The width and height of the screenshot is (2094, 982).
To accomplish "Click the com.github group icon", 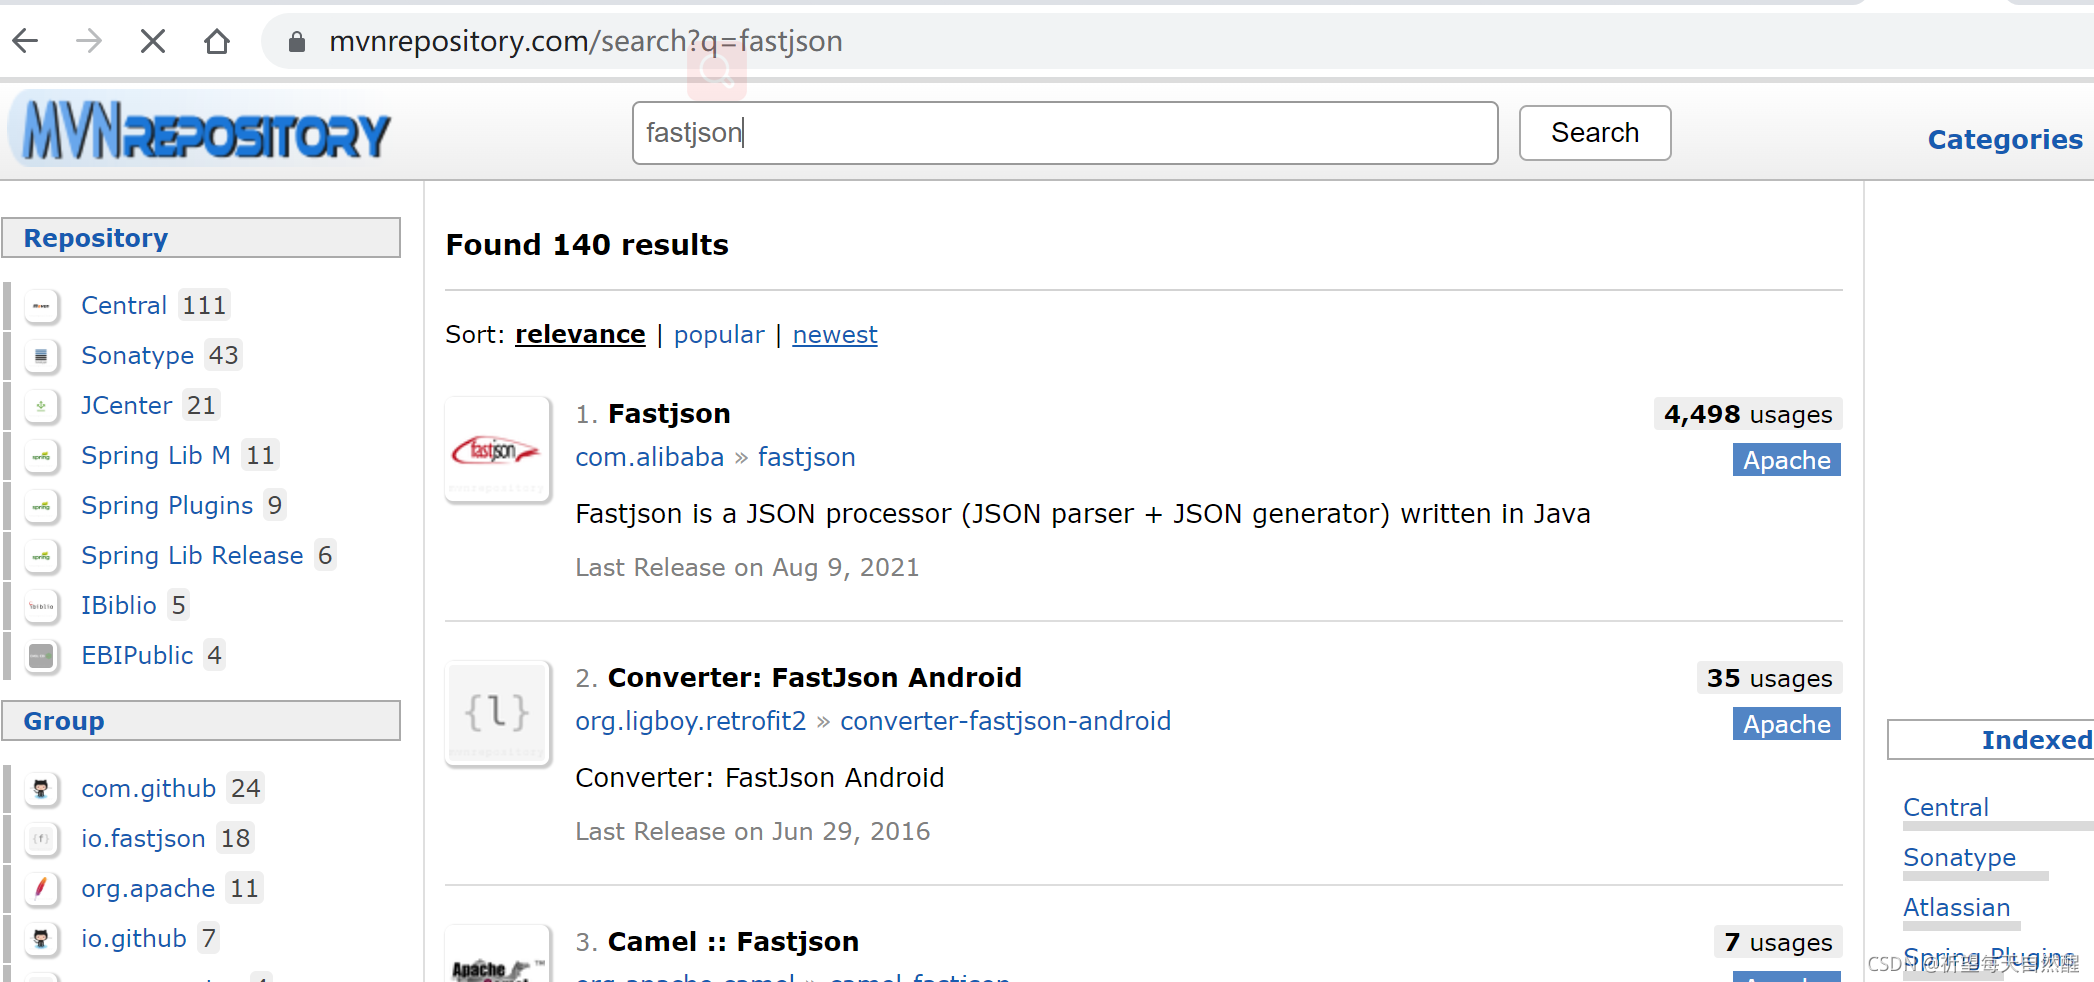I will [x=41, y=789].
